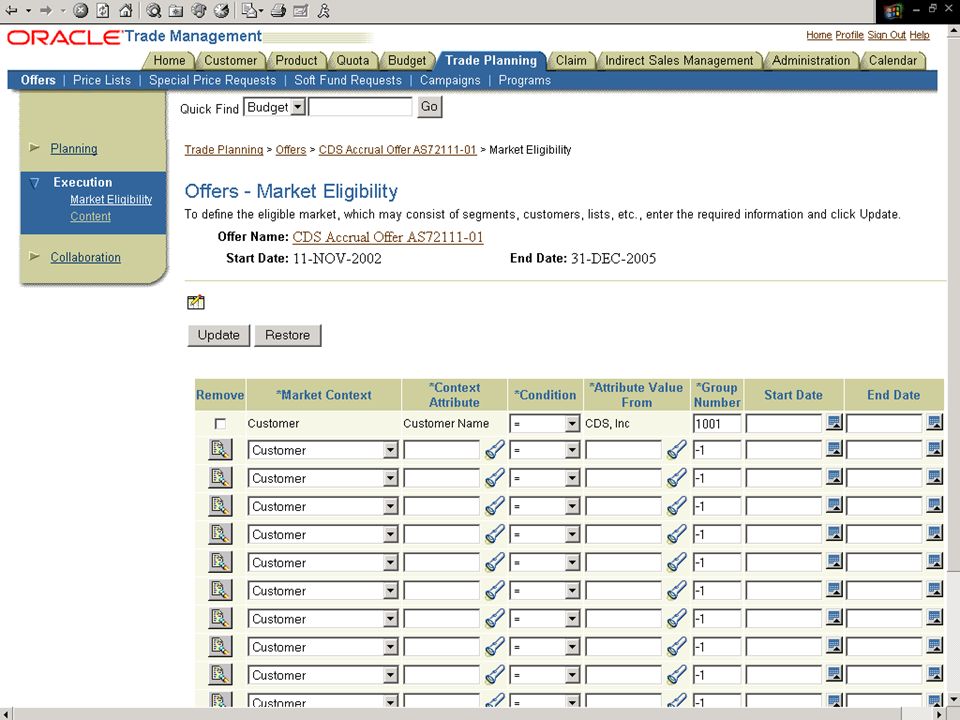960x720 pixels.
Task: Launch the Messenger figure icon
Action: (324, 10)
